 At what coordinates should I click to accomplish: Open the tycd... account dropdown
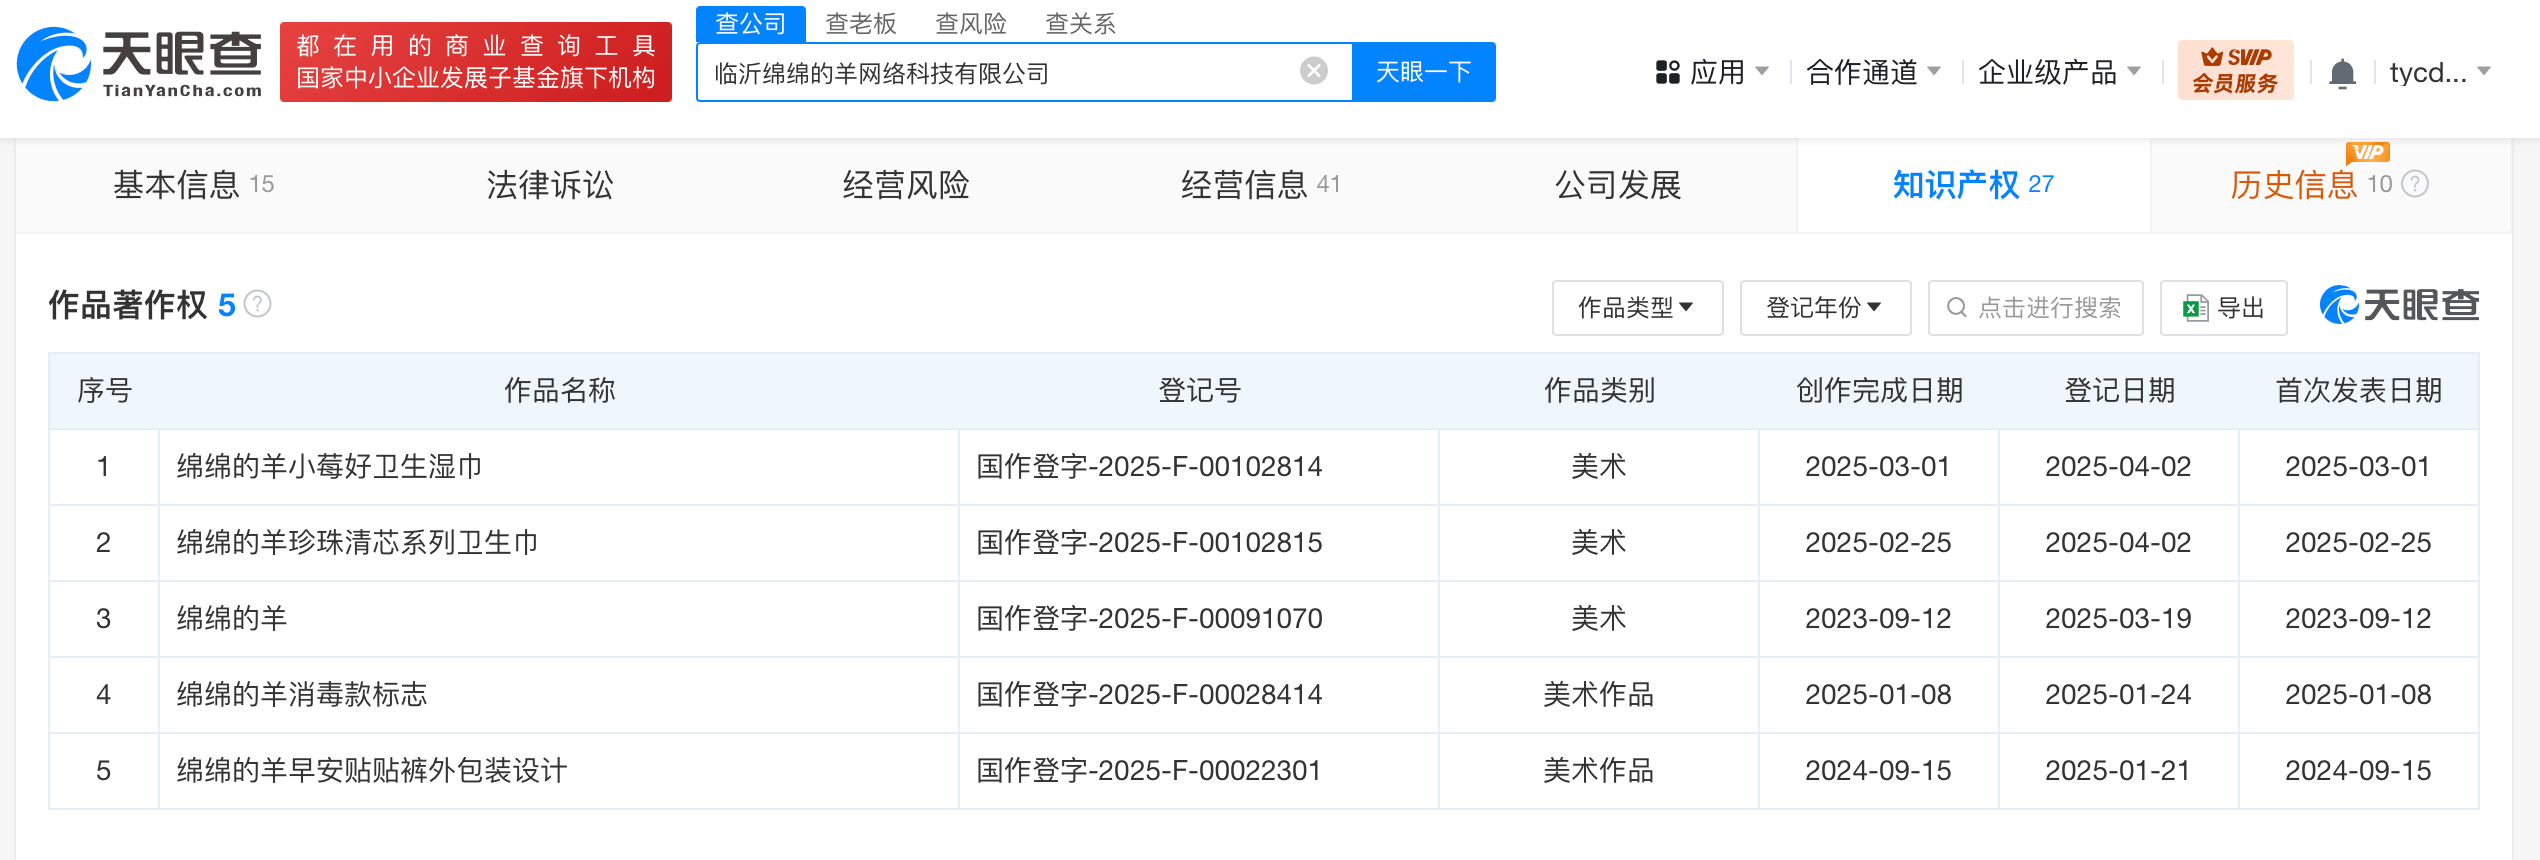tap(2439, 72)
